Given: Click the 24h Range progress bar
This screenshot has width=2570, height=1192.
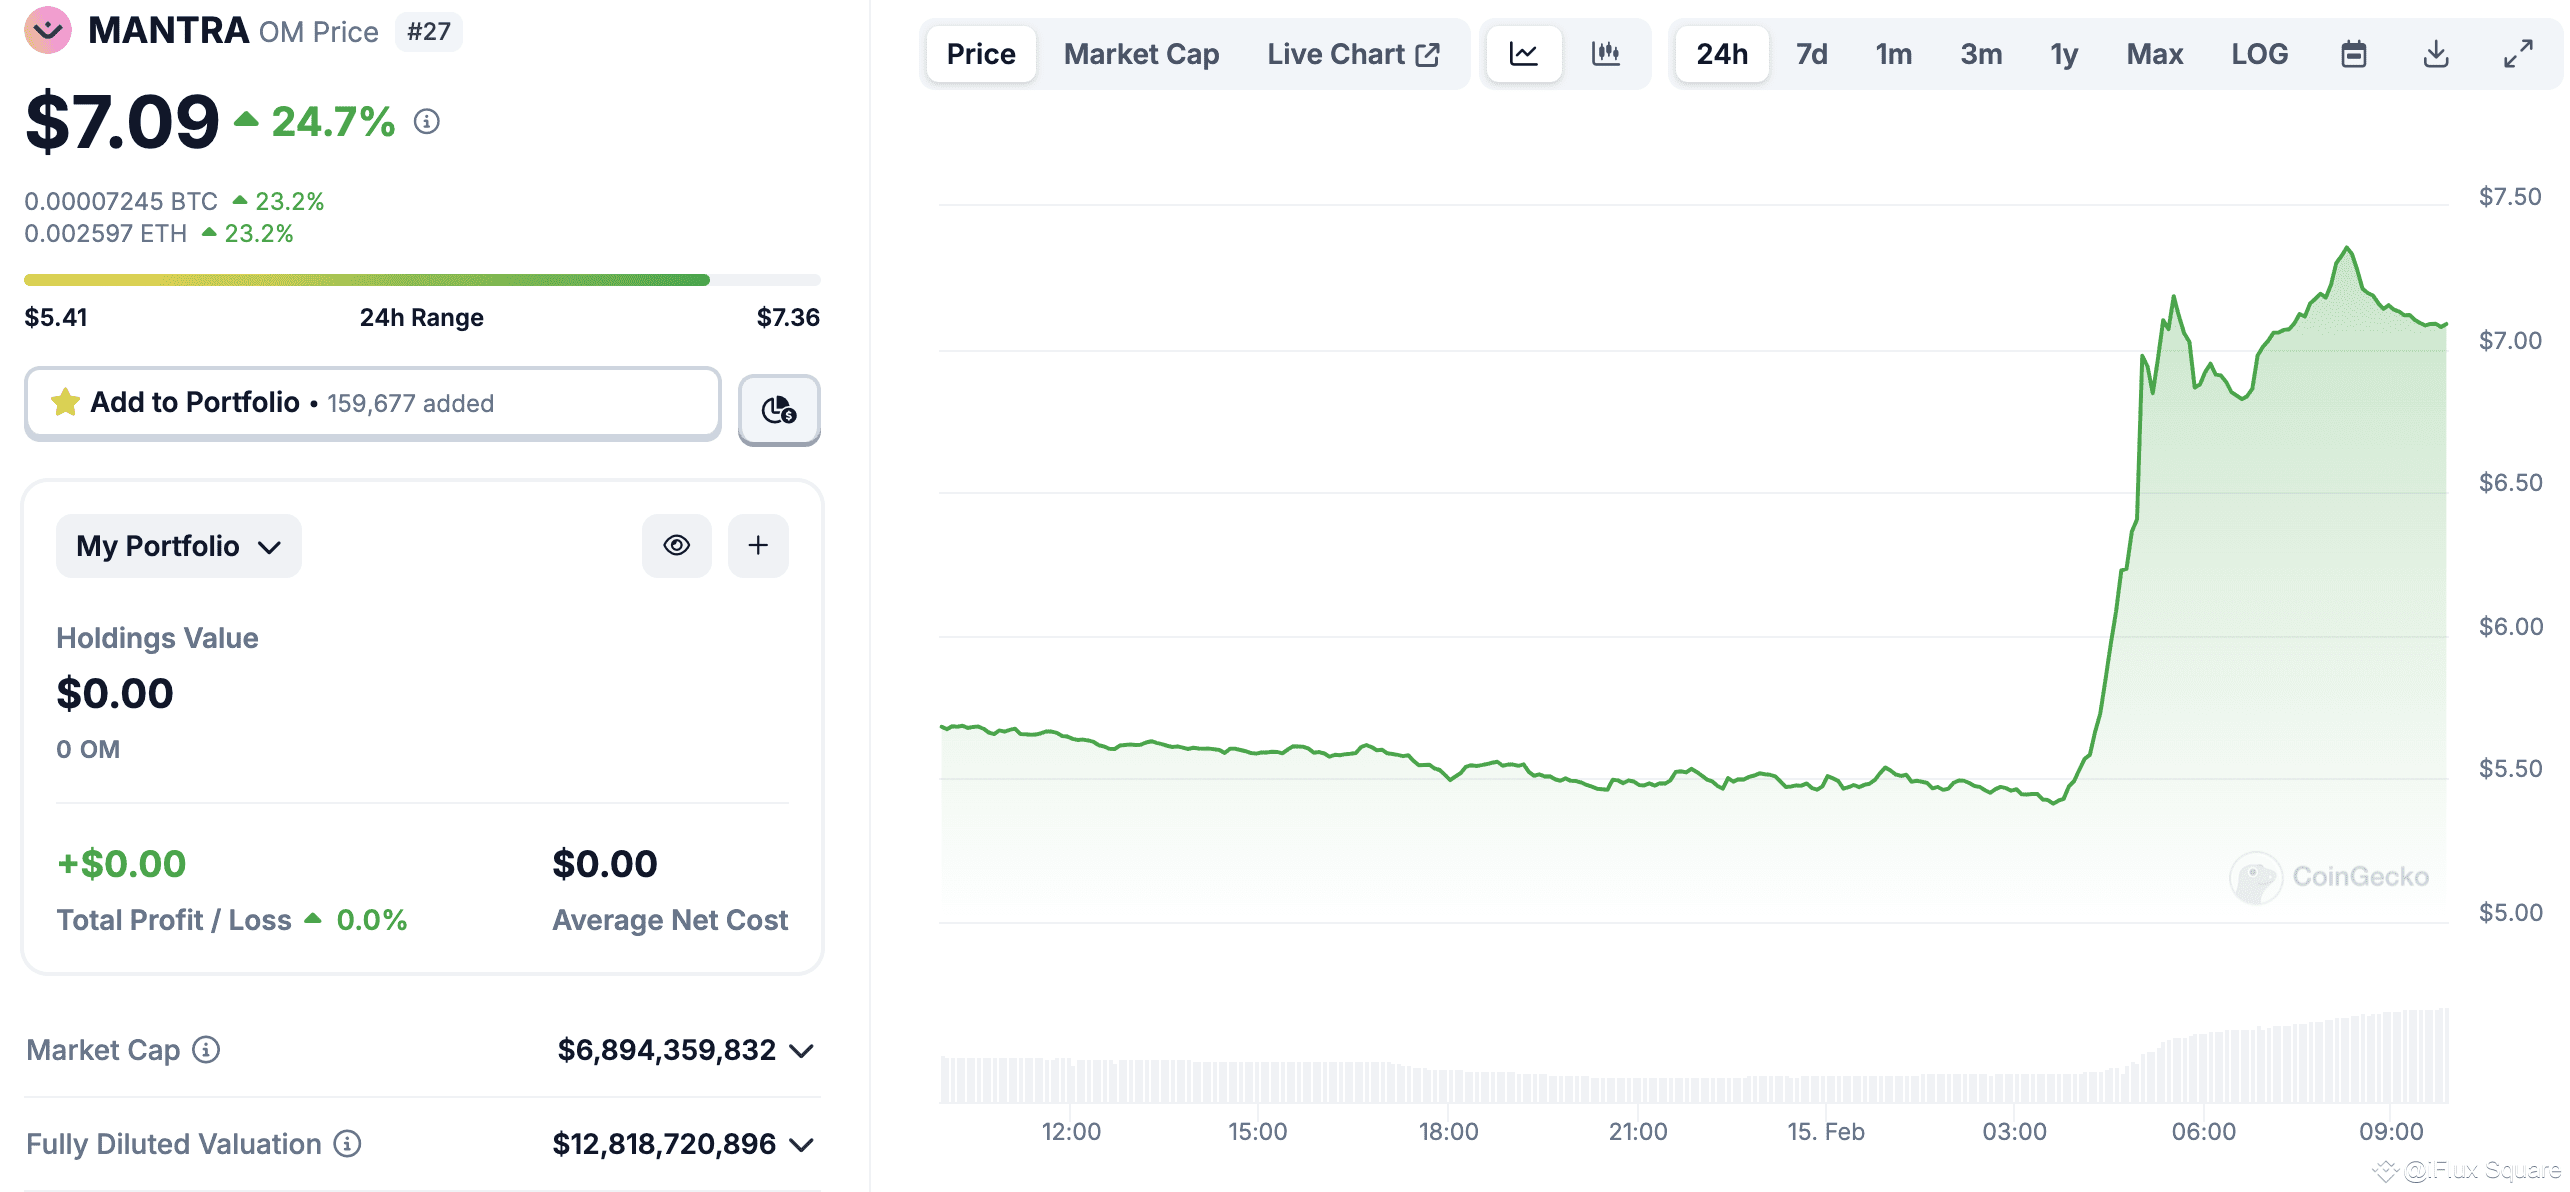Looking at the screenshot, I should 422,280.
